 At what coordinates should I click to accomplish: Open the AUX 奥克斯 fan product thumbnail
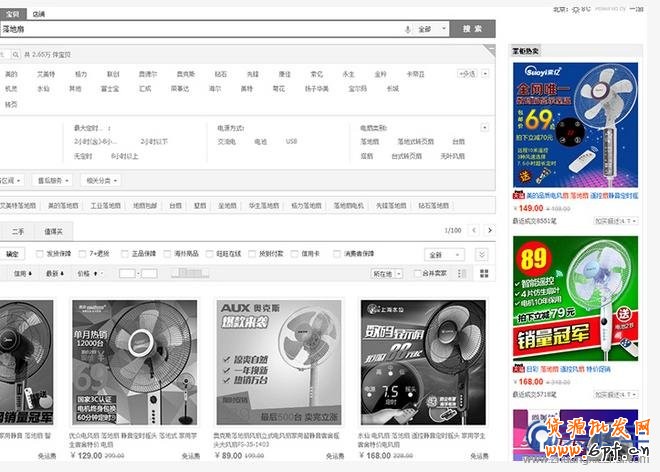tap(279, 362)
